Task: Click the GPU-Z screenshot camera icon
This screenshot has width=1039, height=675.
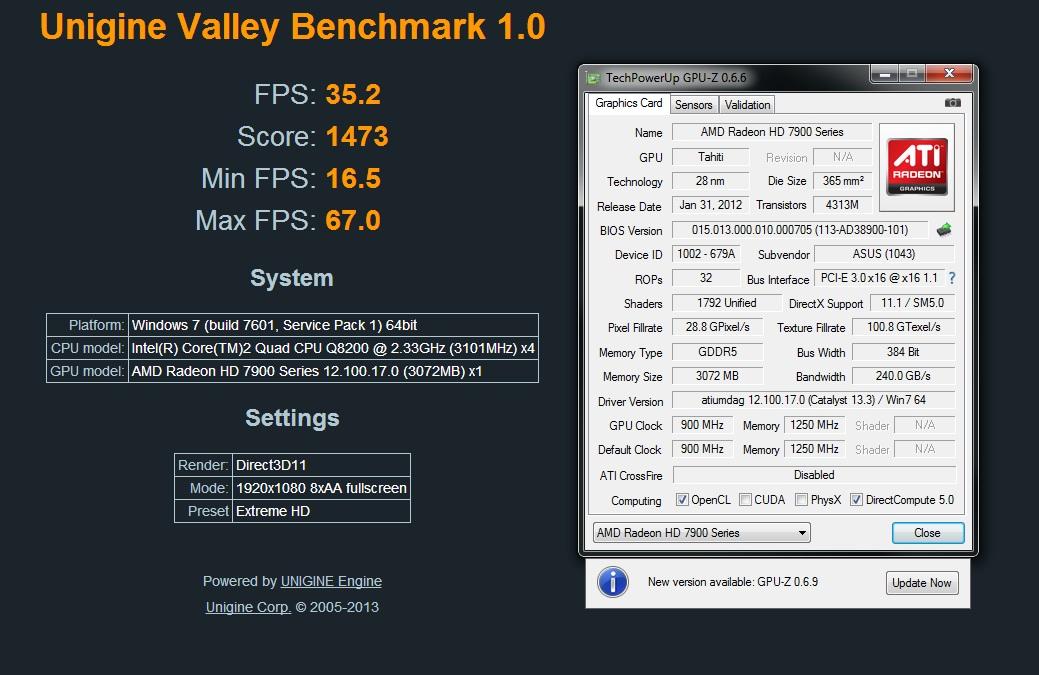Action: (952, 103)
